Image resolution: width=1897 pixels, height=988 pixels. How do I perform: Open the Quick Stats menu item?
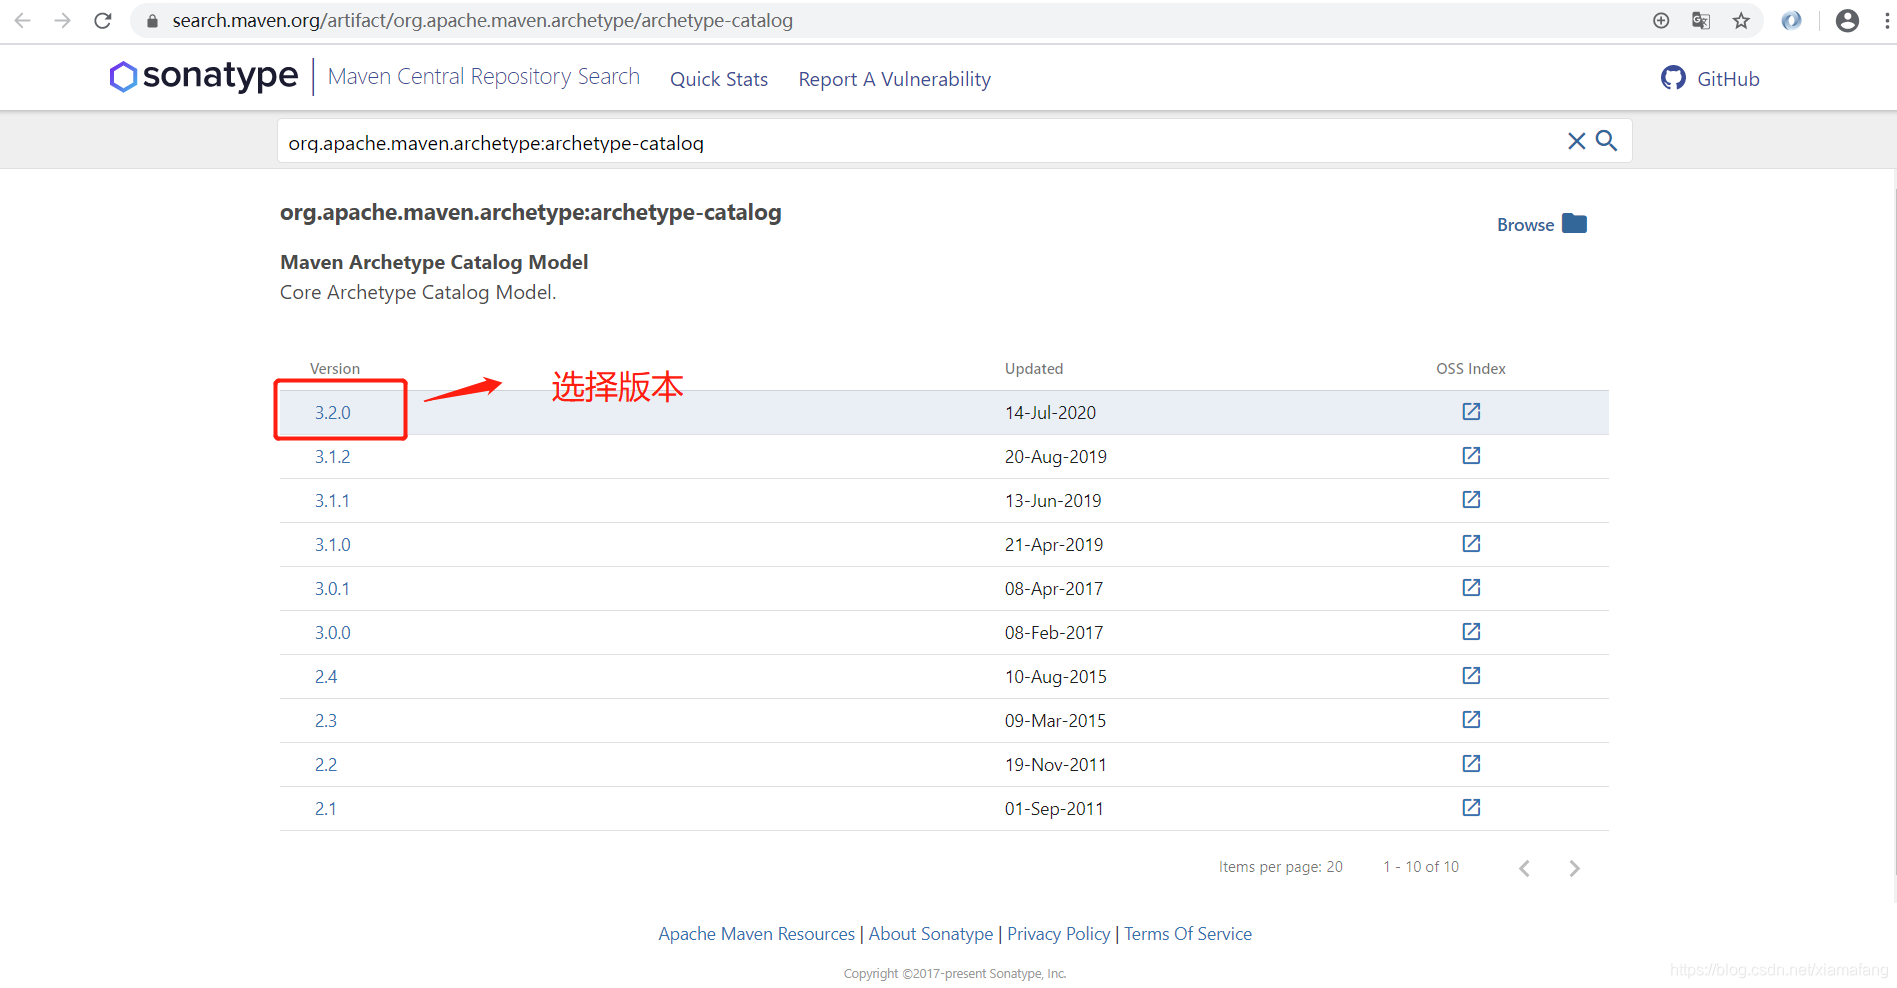(x=718, y=79)
